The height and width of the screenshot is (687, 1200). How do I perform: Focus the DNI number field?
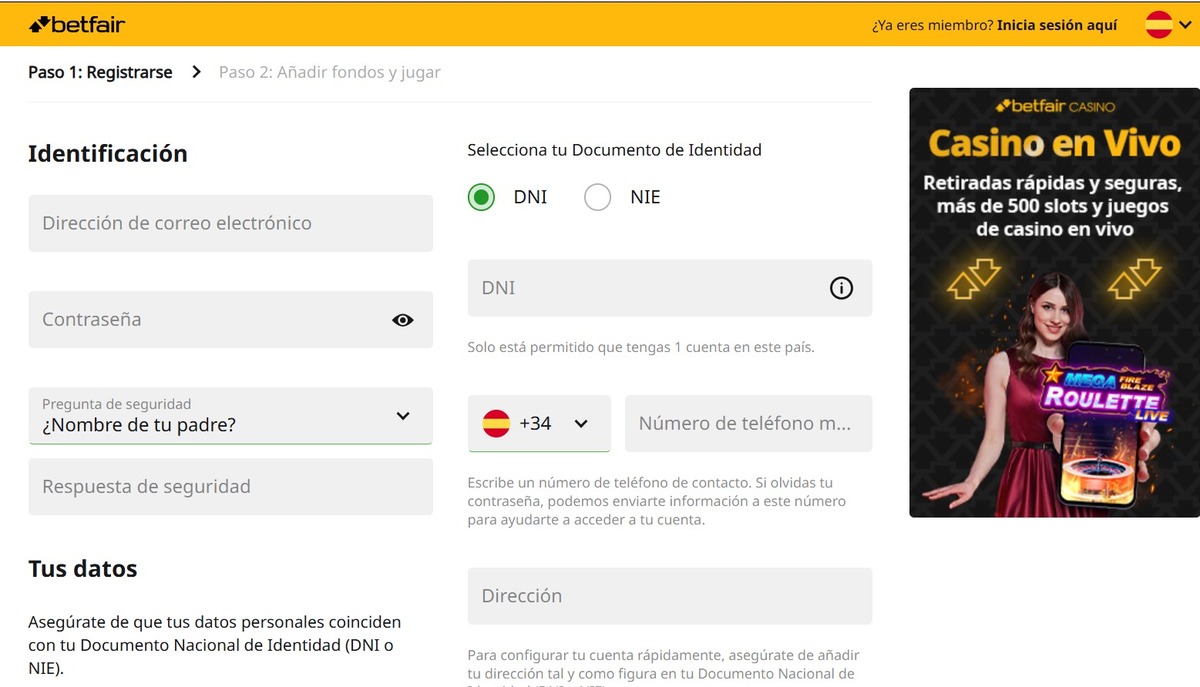coord(670,288)
